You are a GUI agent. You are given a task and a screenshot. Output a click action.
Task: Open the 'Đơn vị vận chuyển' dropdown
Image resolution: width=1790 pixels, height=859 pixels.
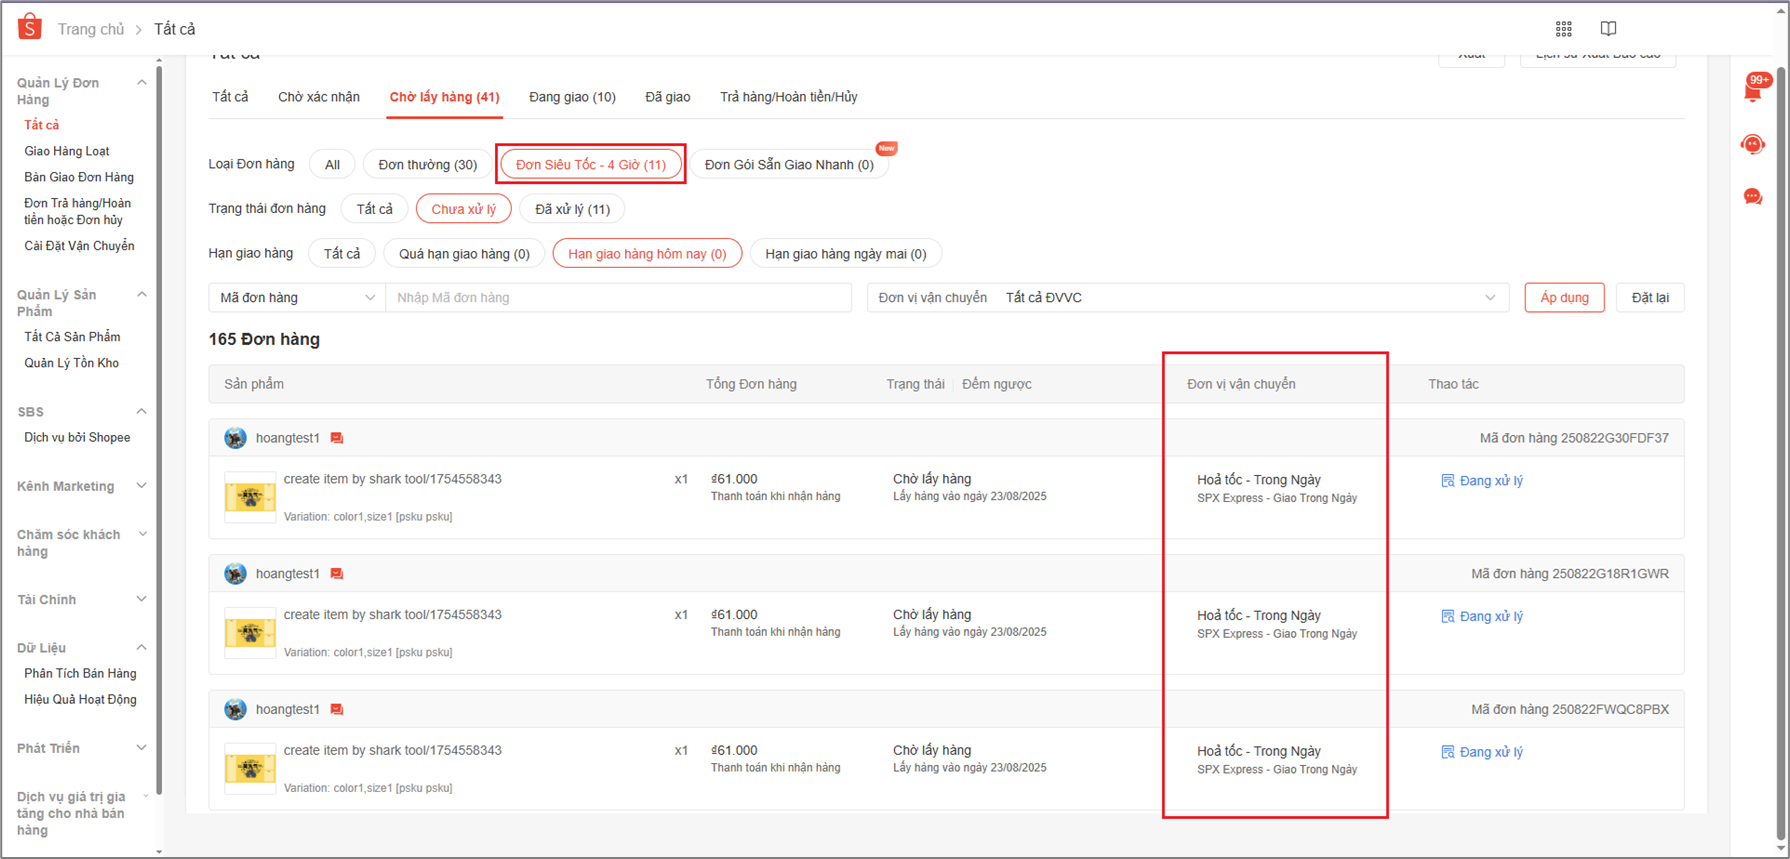[x=1187, y=298]
